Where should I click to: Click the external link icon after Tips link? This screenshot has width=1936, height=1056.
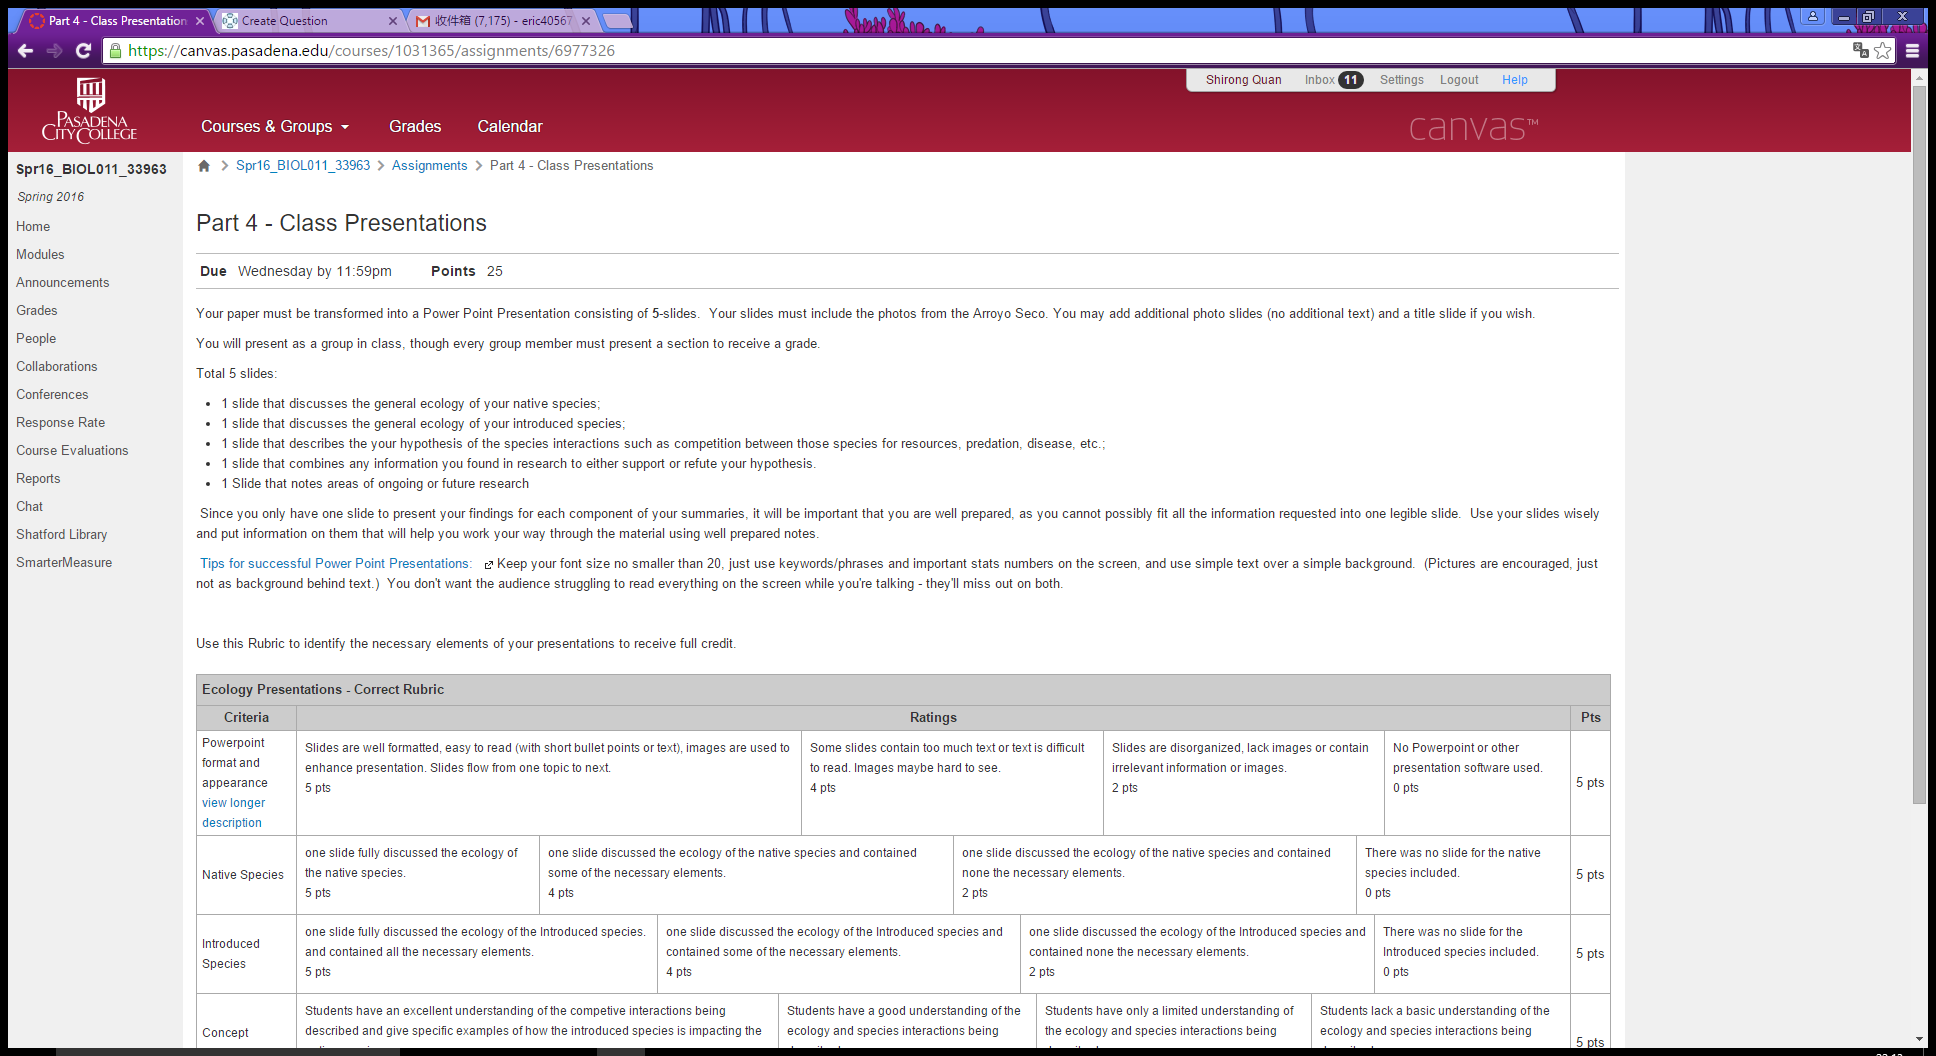(488, 565)
